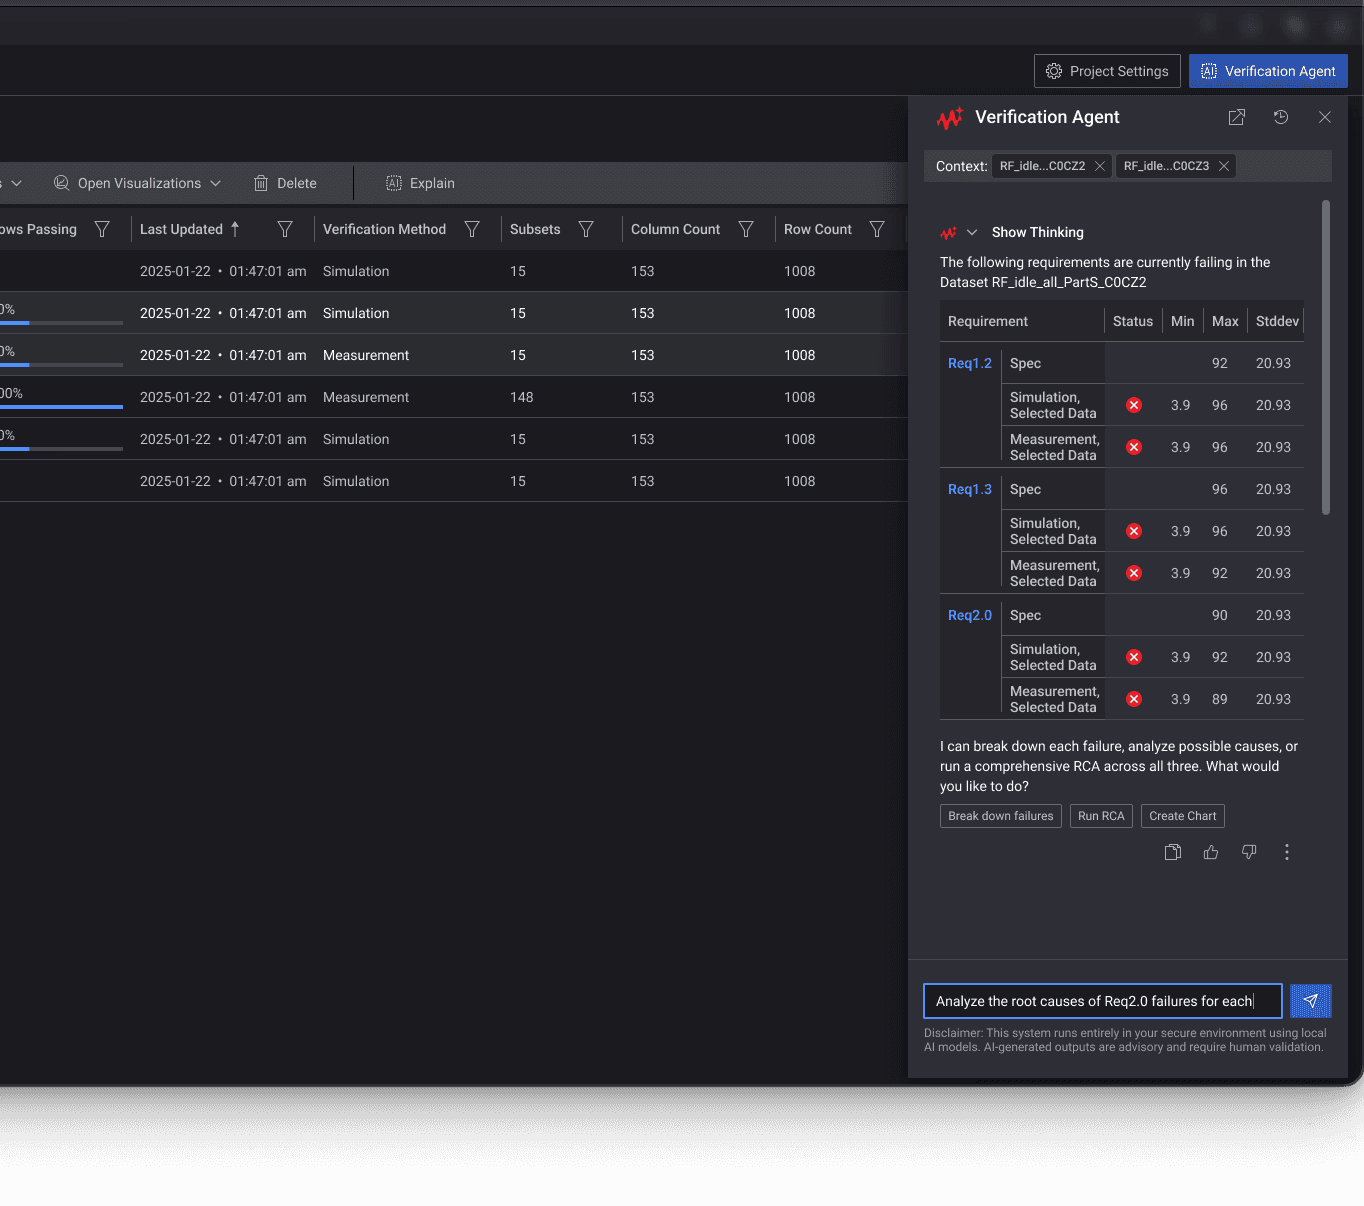Click the failed status icon for Req1.2 Measurement

(1134, 447)
